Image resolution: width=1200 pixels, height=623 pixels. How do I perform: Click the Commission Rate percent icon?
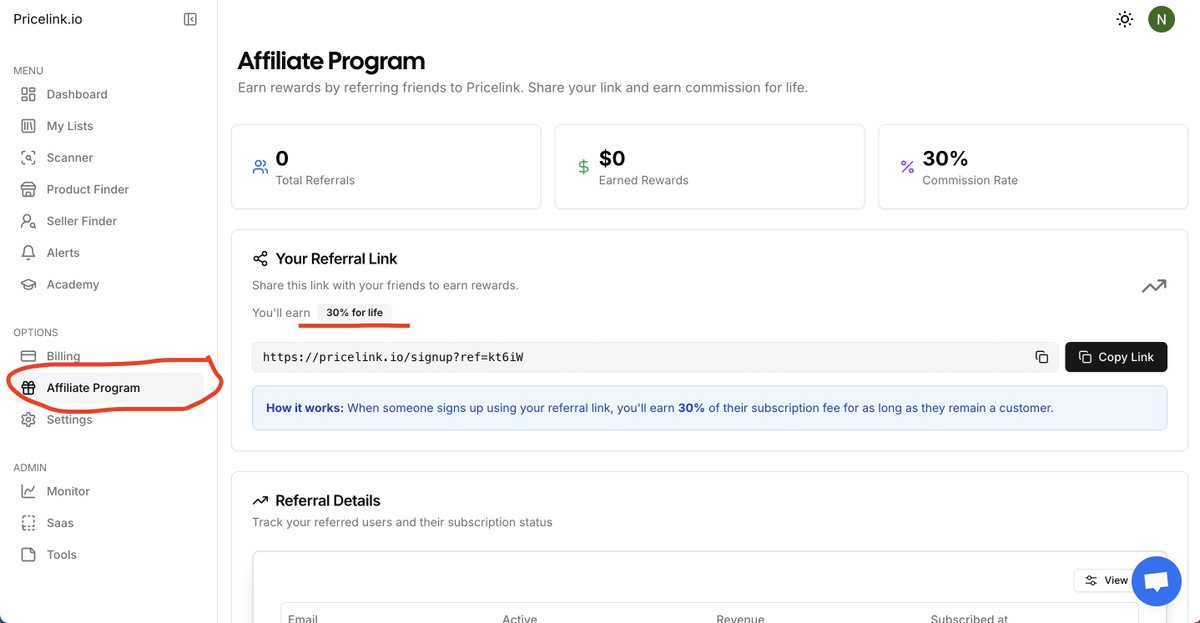907,167
